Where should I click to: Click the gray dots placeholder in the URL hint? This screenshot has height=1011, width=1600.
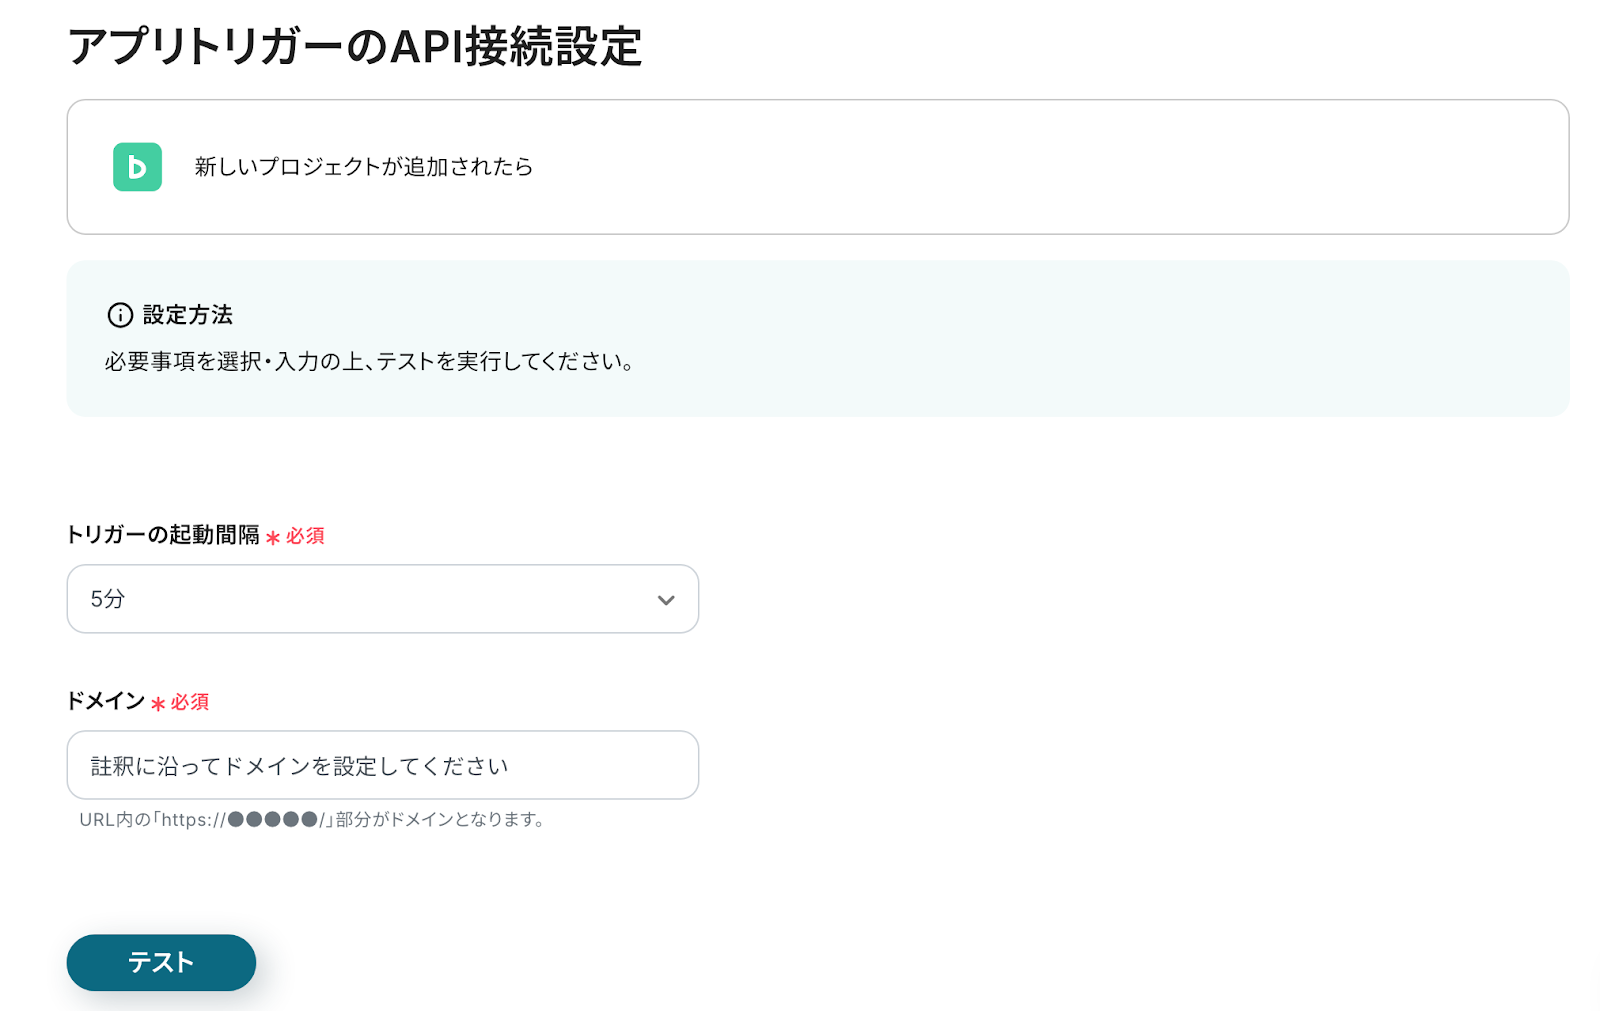click(x=272, y=820)
